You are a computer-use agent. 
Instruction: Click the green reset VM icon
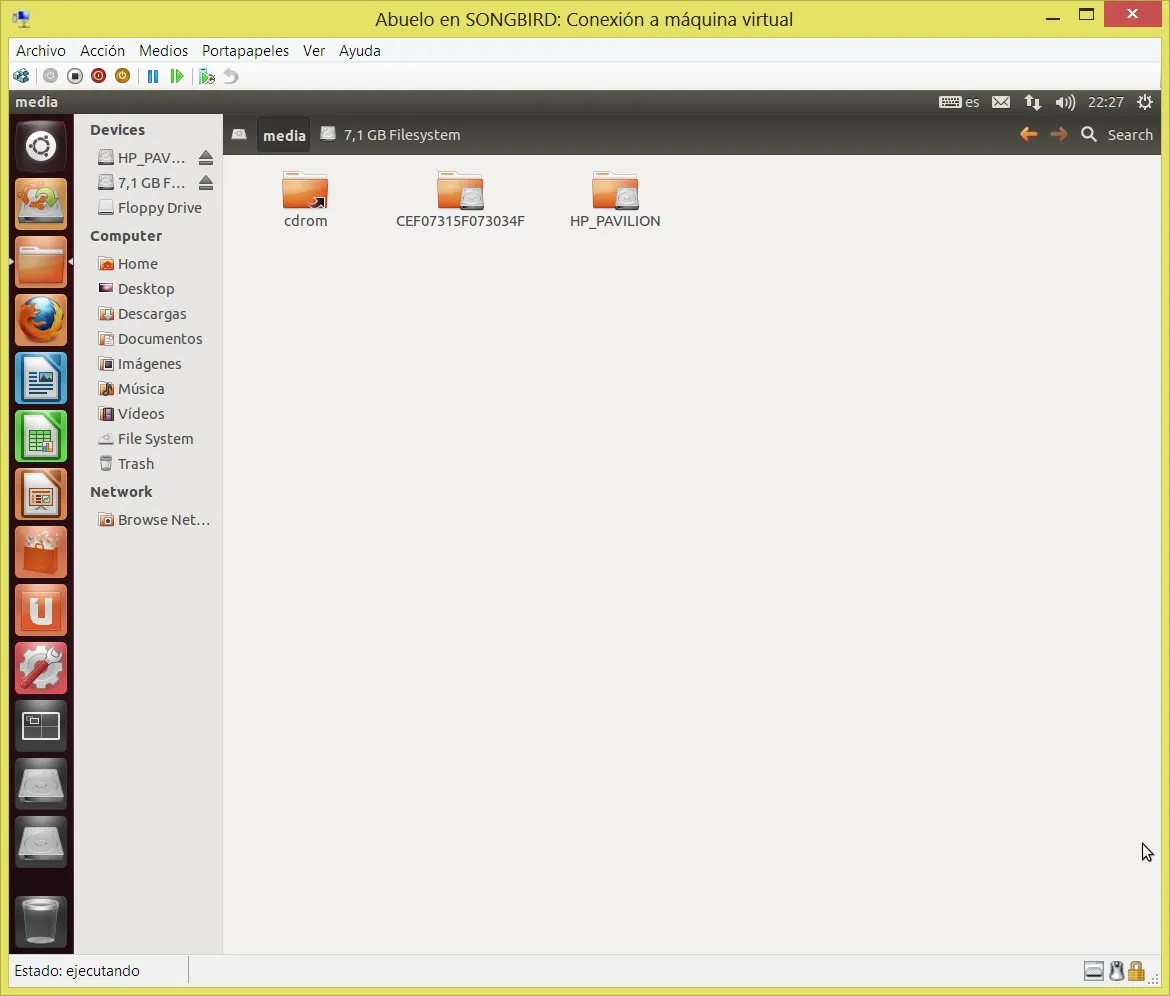pos(177,76)
